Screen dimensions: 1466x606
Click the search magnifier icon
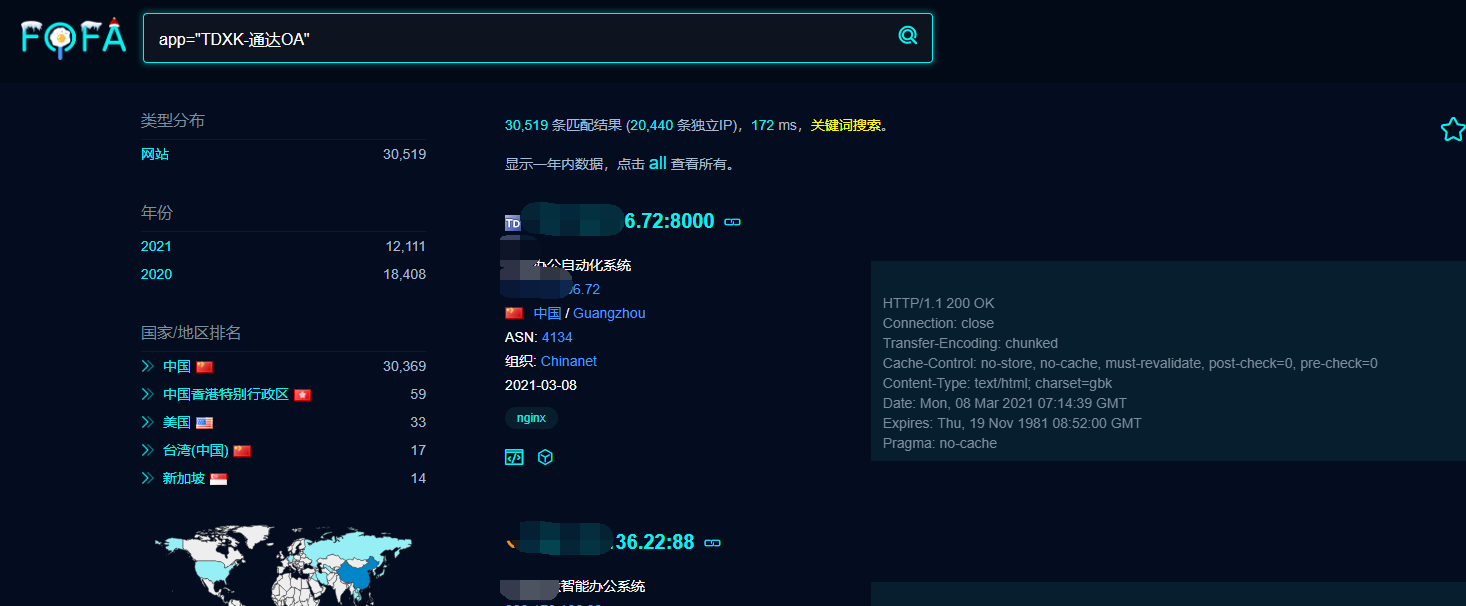[907, 36]
